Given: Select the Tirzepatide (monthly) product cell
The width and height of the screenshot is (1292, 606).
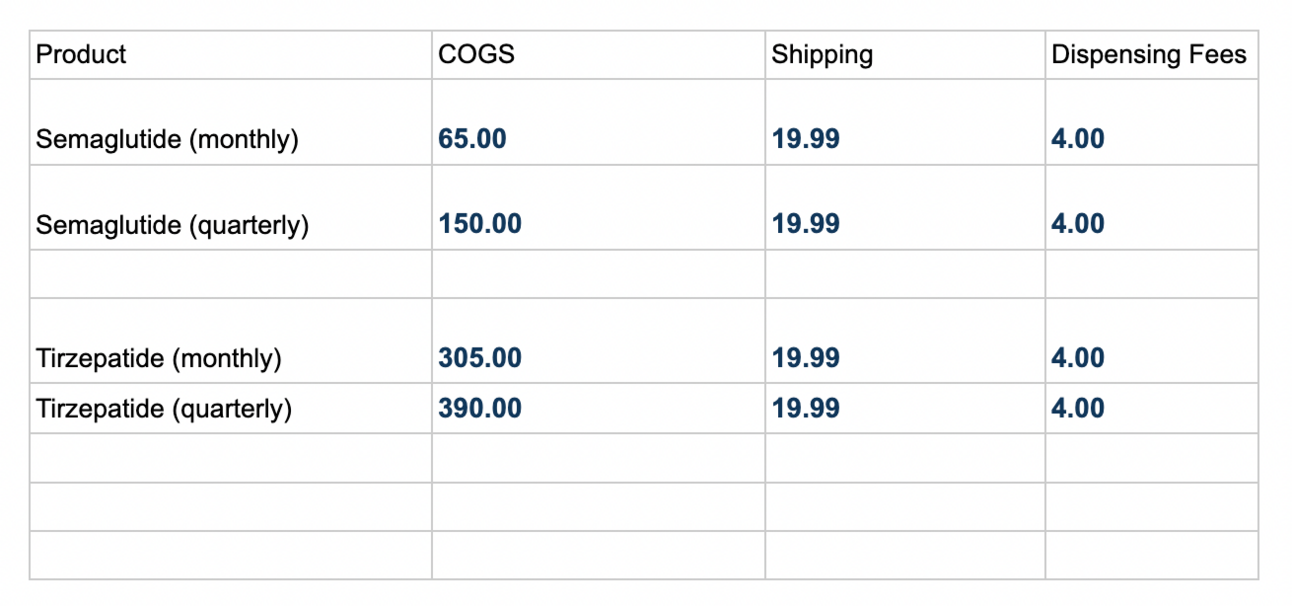Looking at the screenshot, I should [x=159, y=358].
